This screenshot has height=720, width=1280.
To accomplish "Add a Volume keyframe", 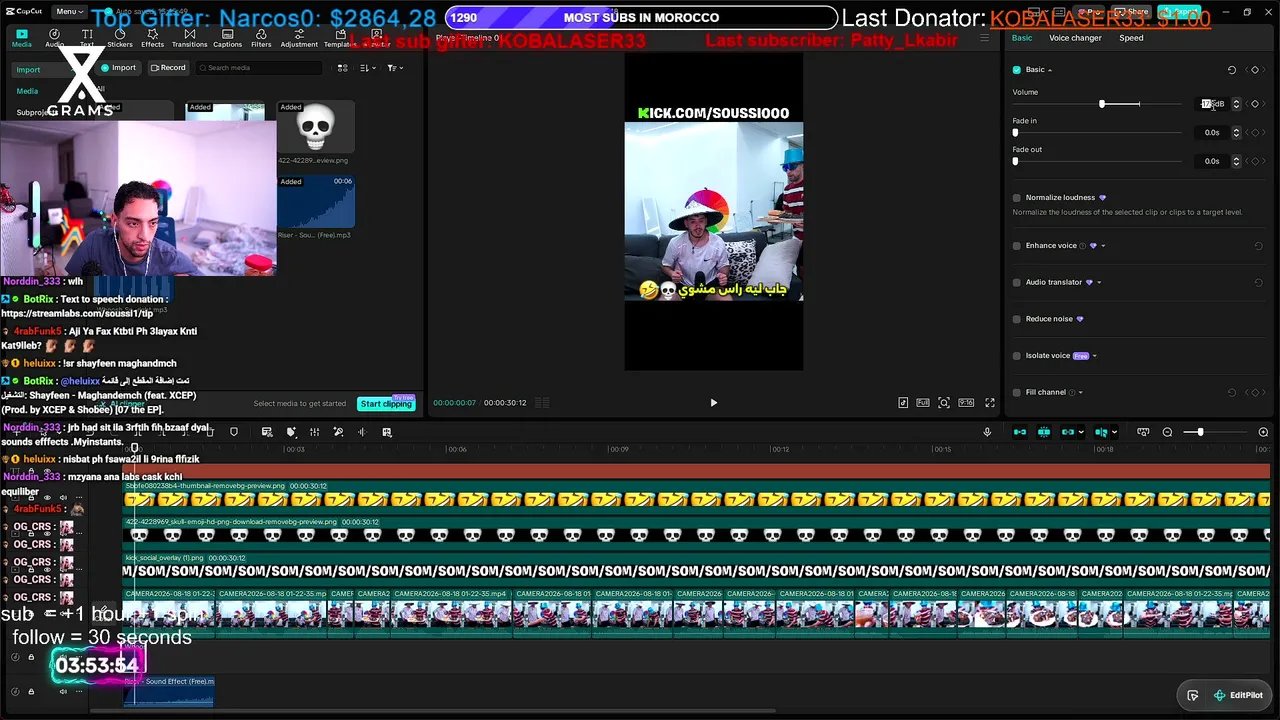I will click(x=1255, y=104).
